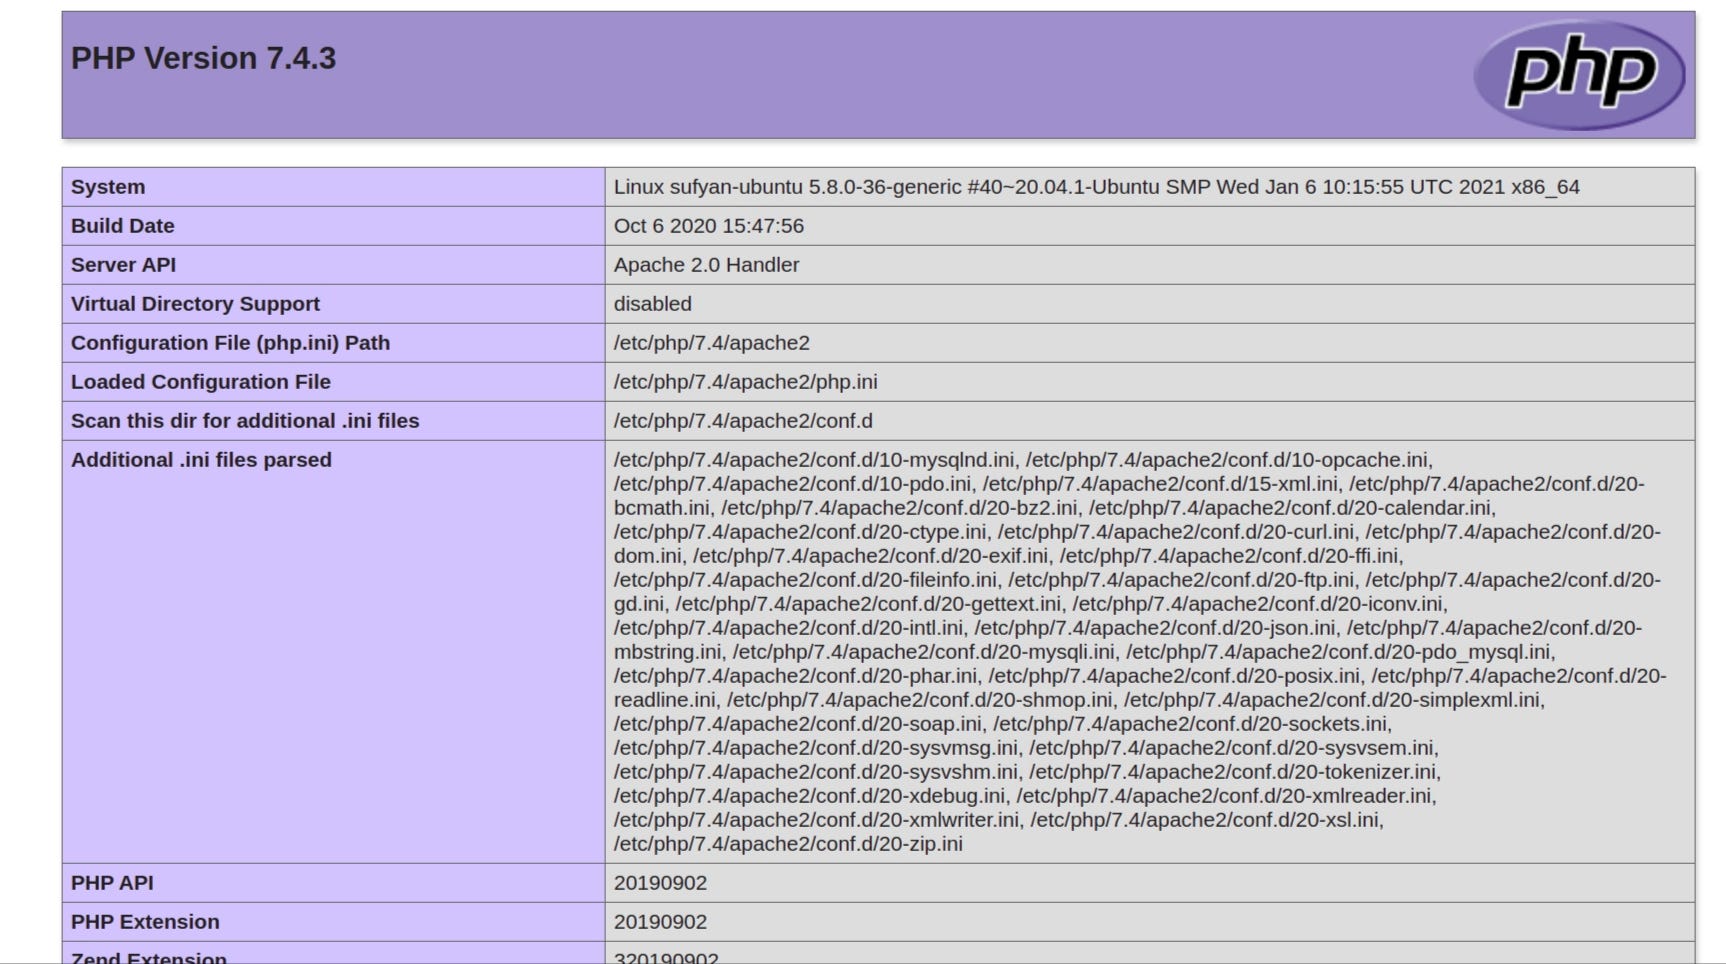Click the Loaded Configuration File label
The image size is (1726, 964).
200,382
